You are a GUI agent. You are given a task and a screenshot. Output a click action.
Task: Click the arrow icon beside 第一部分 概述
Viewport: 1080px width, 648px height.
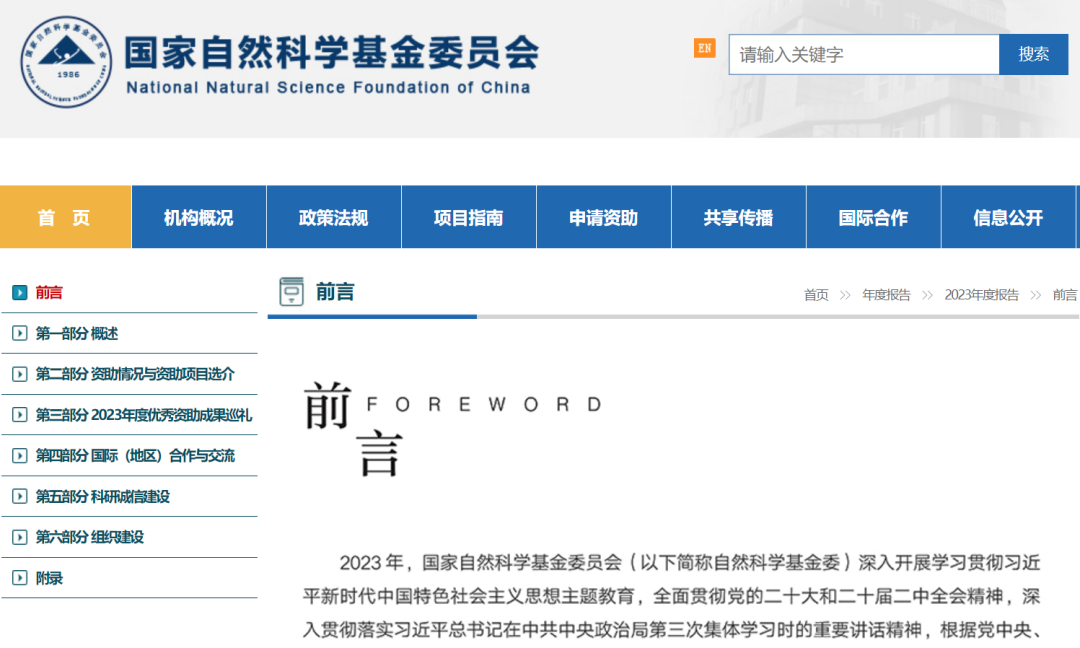(x=19, y=333)
